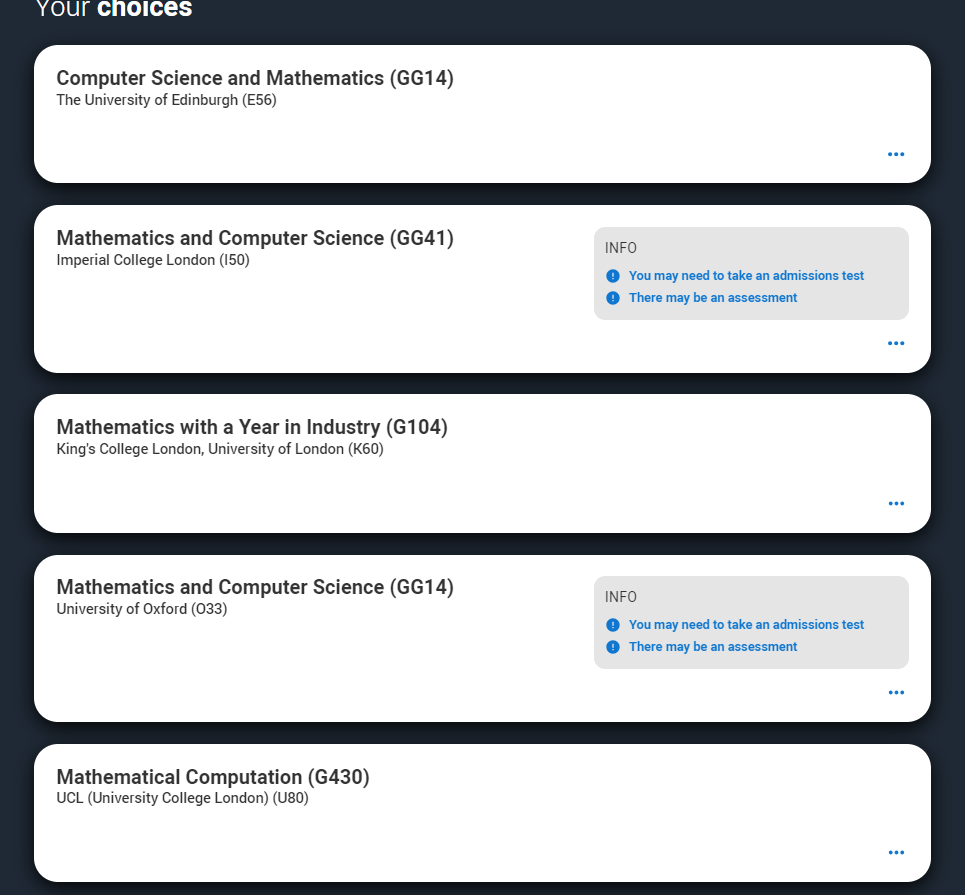This screenshot has width=965, height=895.
Task: Open three-dot menu for Imperial College choice
Action: 895,343
